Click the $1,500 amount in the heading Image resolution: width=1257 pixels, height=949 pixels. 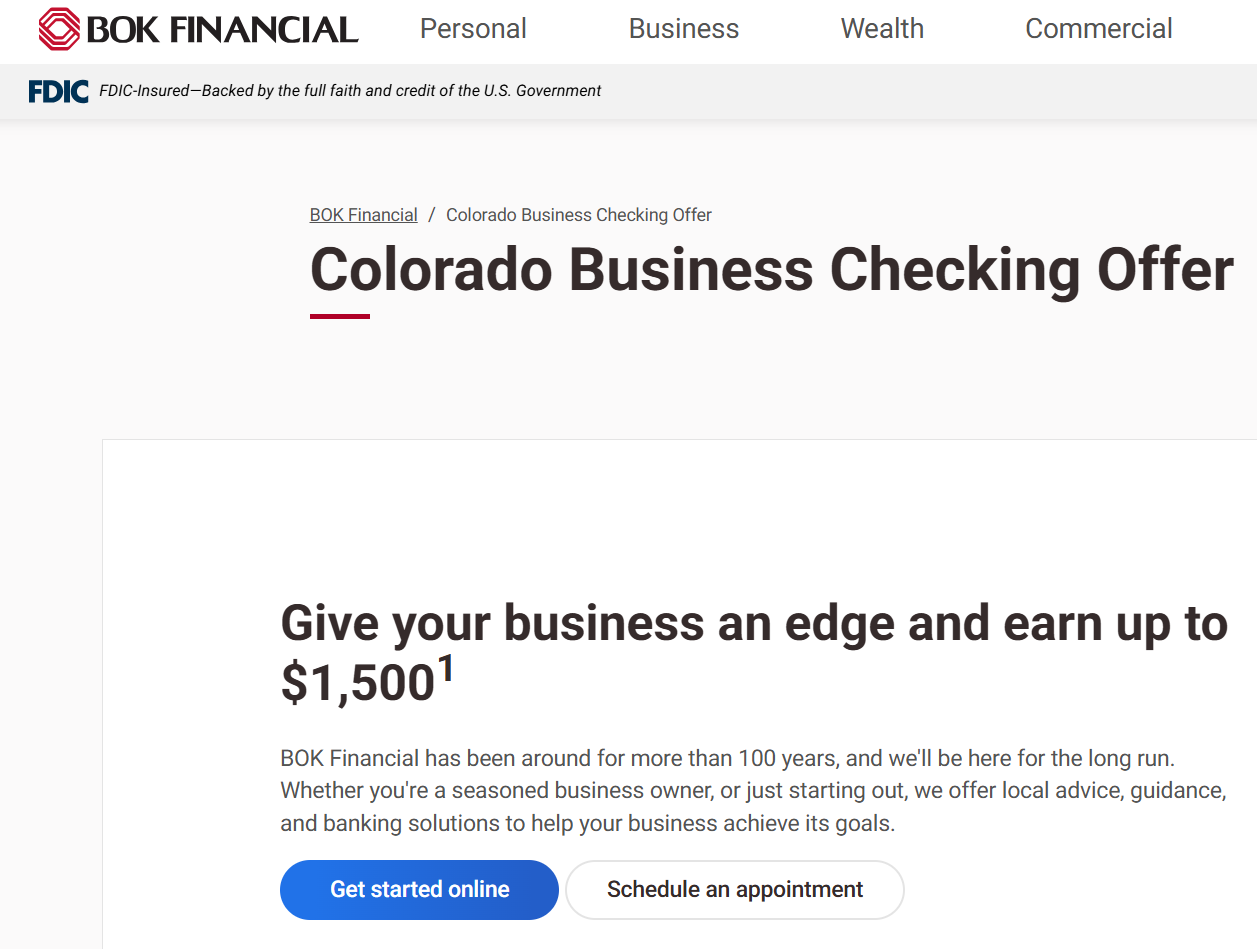[357, 683]
